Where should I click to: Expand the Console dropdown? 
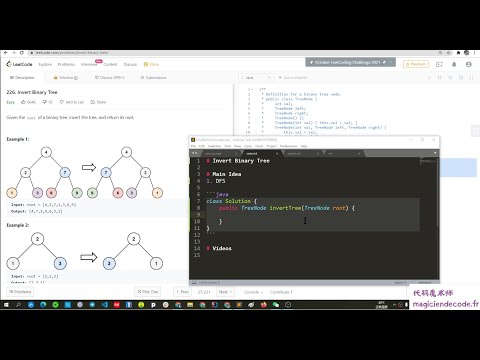point(253,292)
